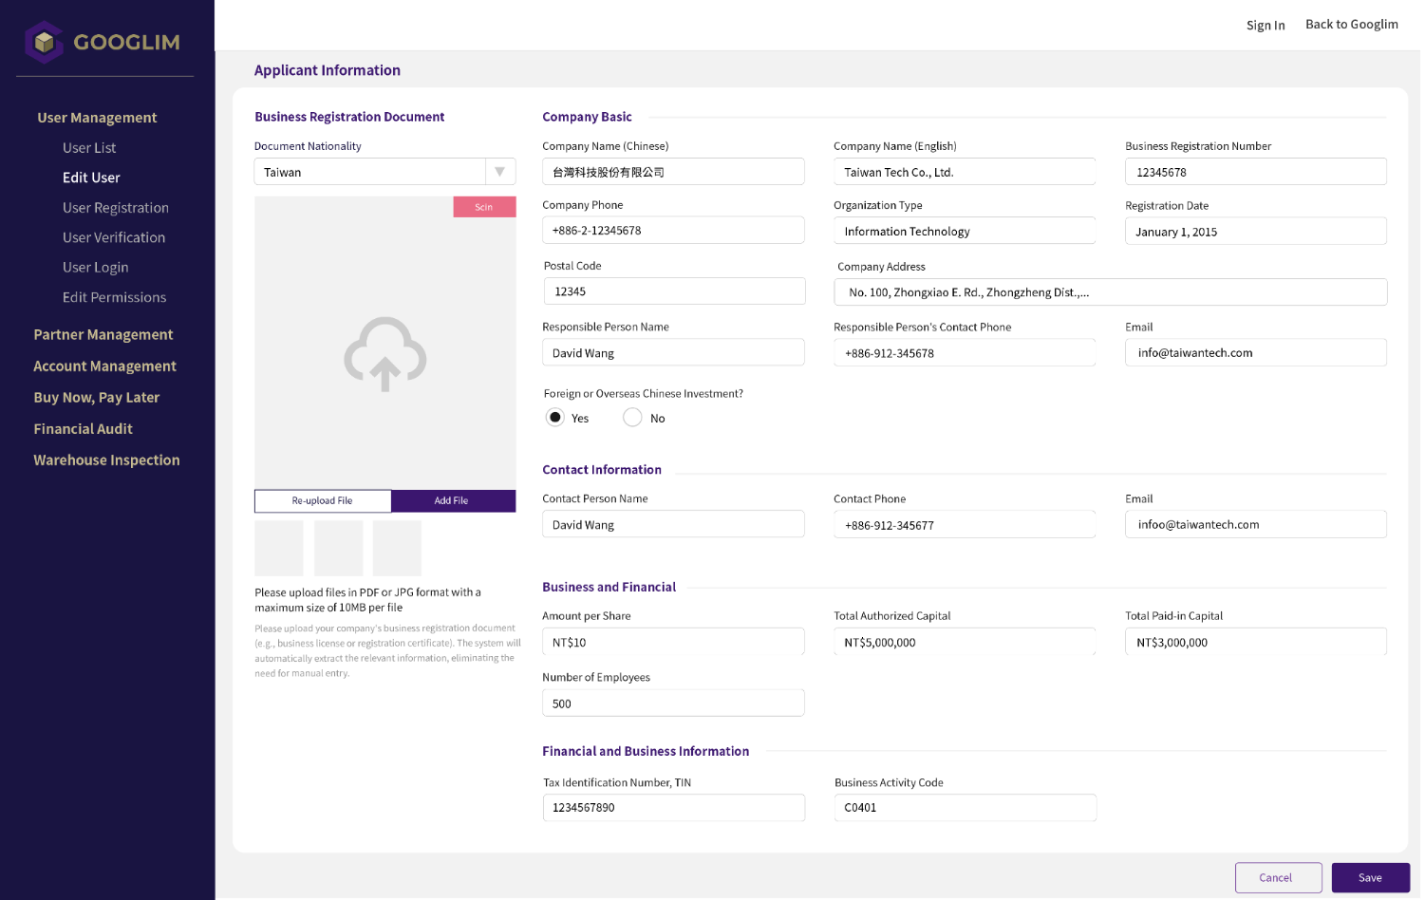The image size is (1421, 900).
Task: Click the Registration Date field
Action: pos(1255,231)
